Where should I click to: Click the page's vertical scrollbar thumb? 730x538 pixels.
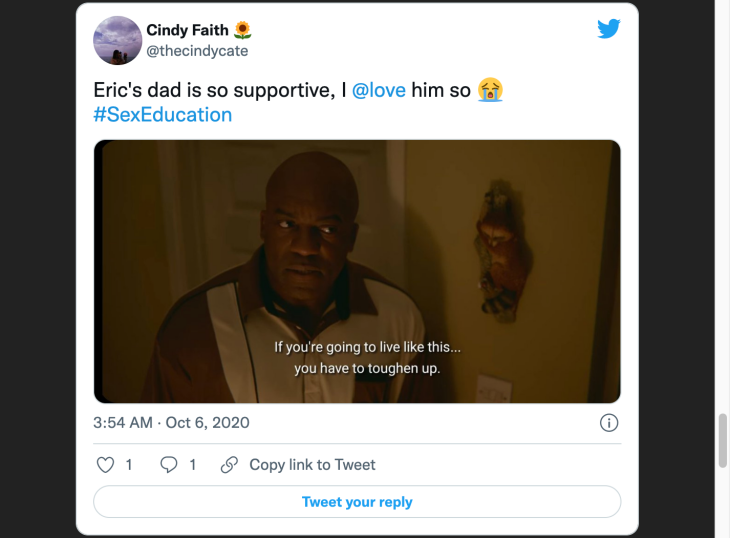tap(723, 441)
